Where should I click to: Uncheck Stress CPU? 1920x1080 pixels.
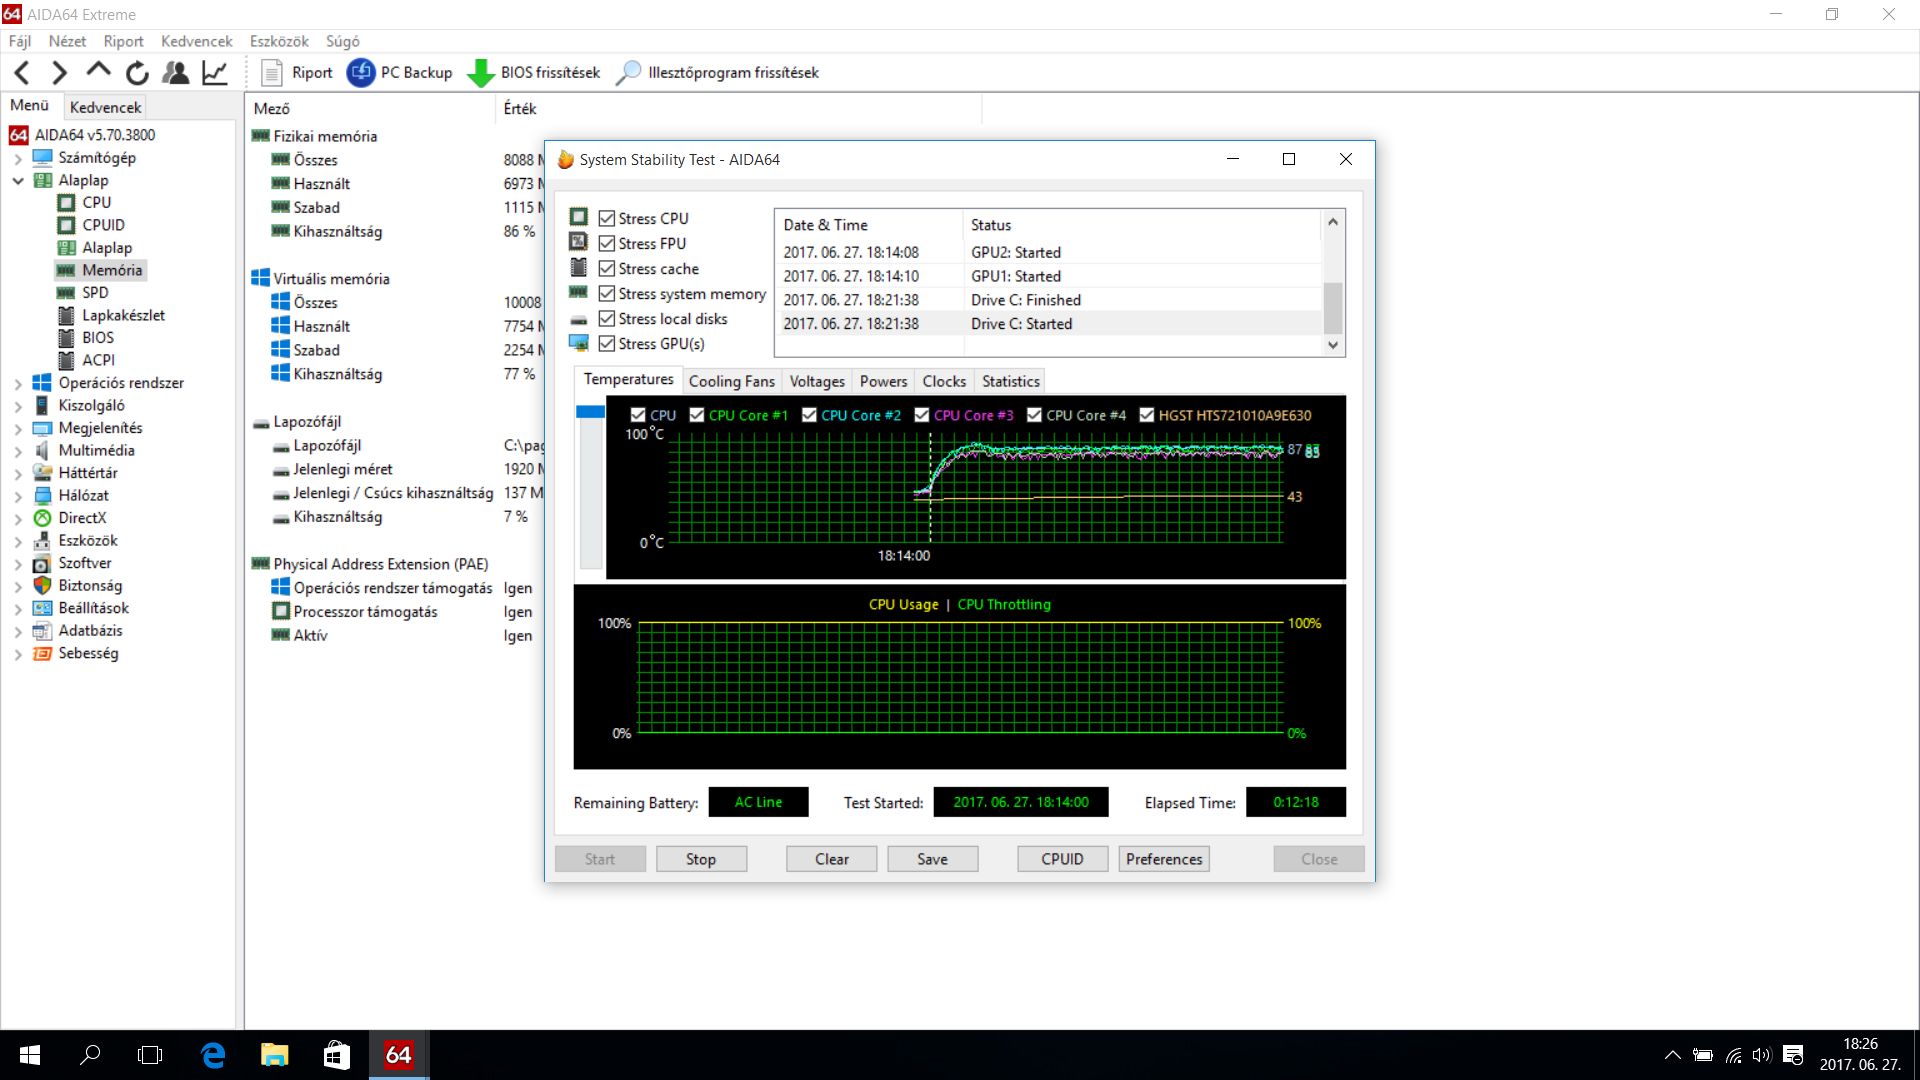click(606, 218)
